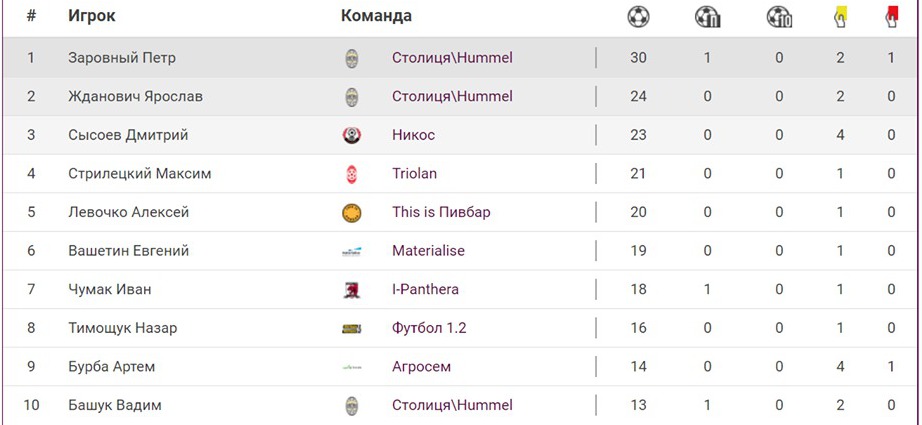922x425 pixels.
Task: Click the Футбол 1.2 team logo
Action: [351, 328]
